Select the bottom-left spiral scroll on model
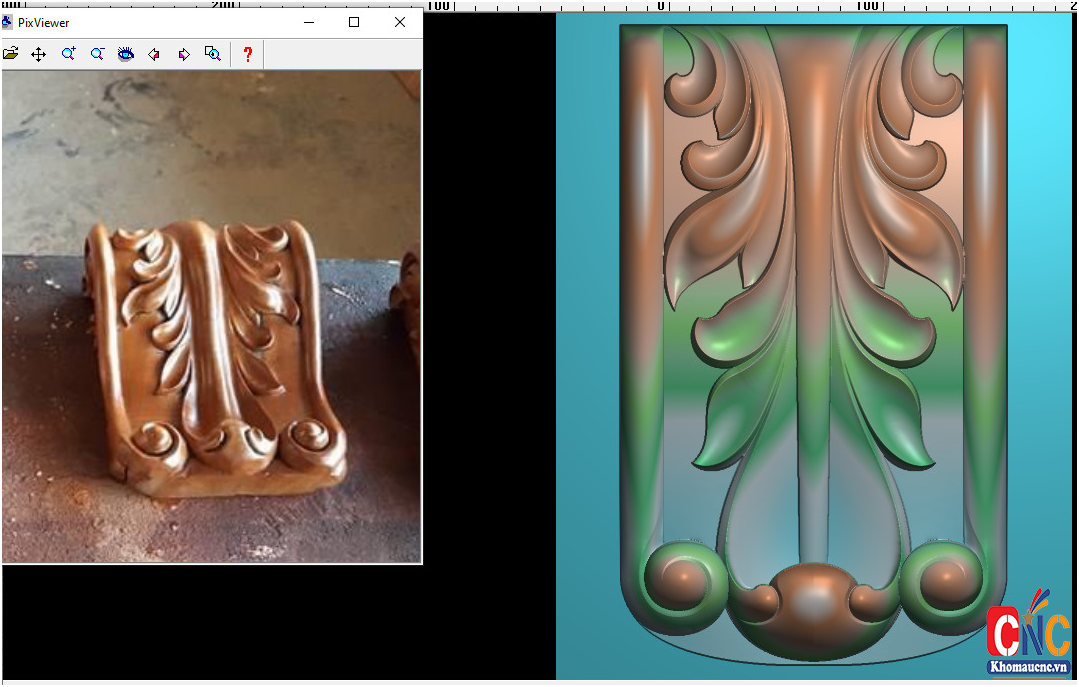Screen dimensions: 1079x687 click(685, 580)
